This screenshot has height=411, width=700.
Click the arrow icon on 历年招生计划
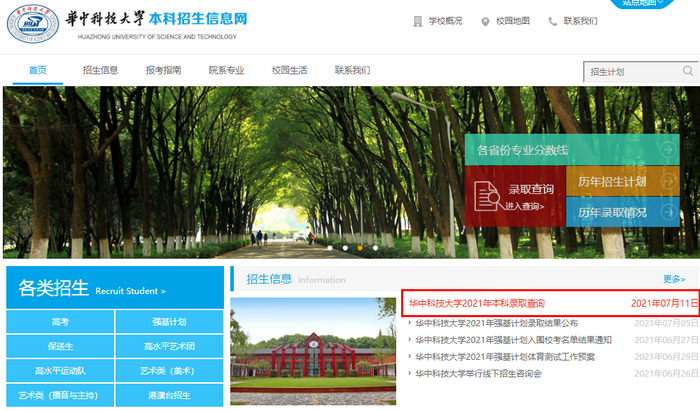click(x=668, y=181)
